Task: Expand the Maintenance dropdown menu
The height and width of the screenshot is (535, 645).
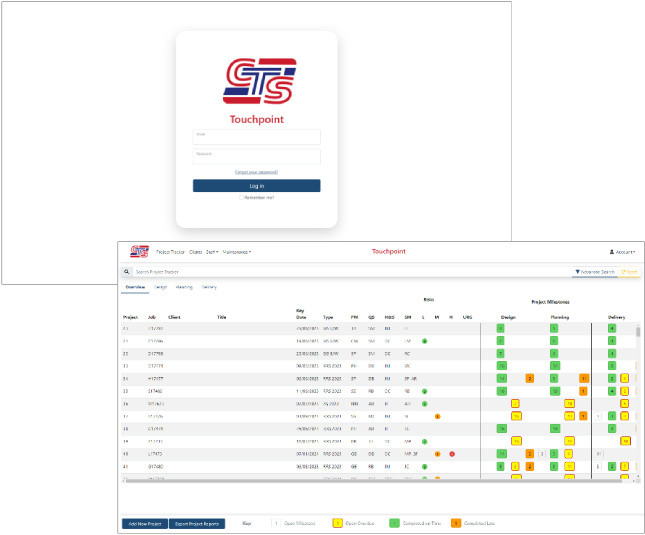Action: pyautogui.click(x=237, y=252)
